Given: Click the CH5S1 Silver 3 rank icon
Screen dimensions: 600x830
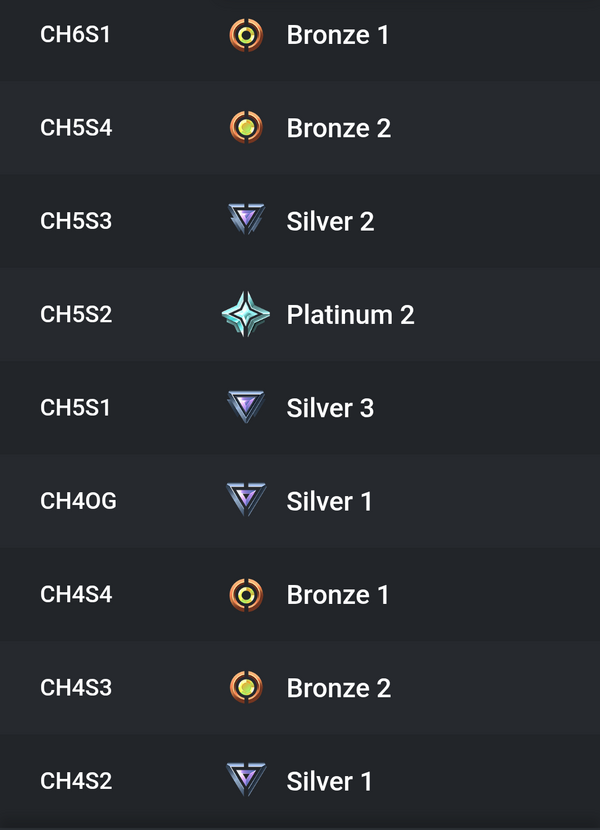Looking at the screenshot, I should pos(245,407).
